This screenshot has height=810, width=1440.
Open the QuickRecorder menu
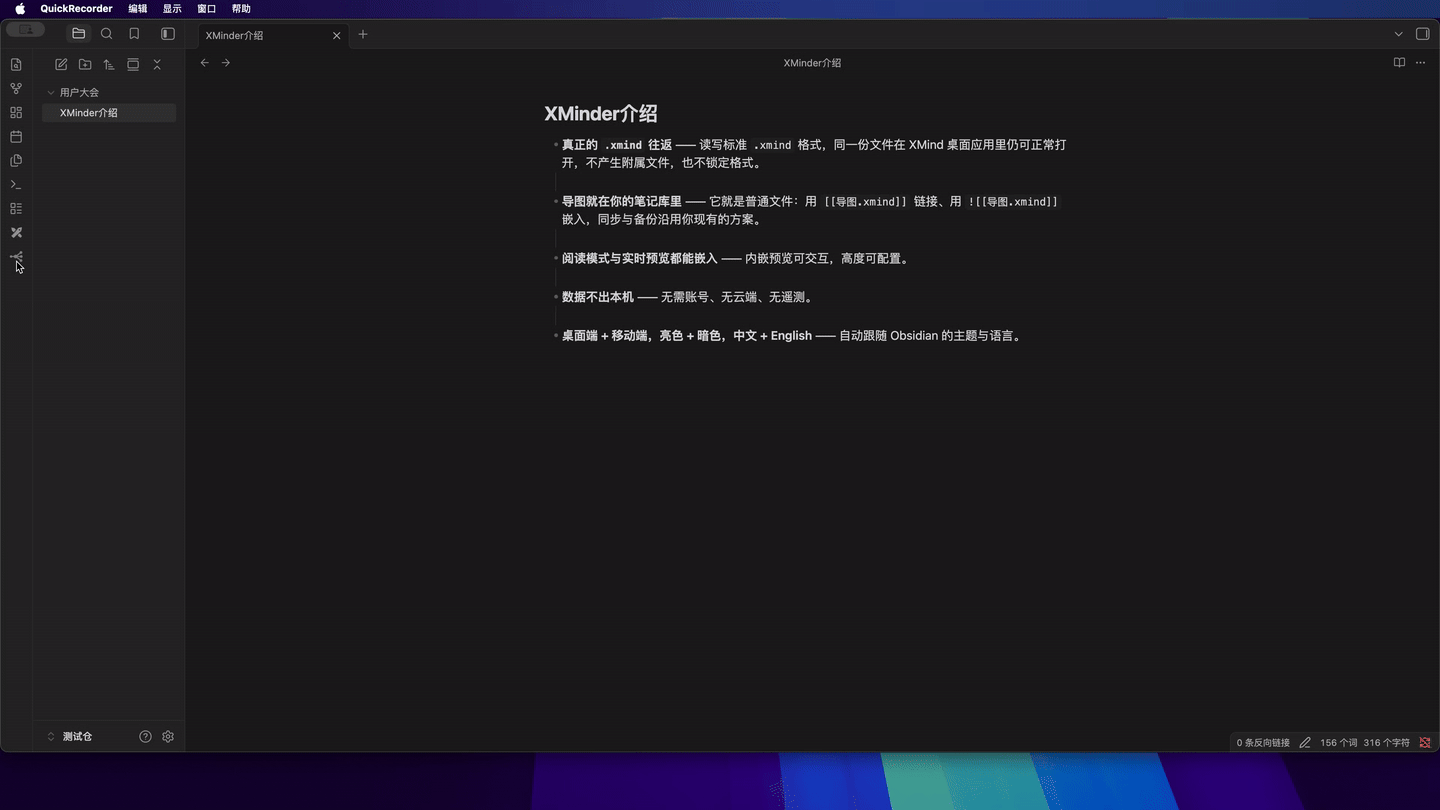click(76, 9)
